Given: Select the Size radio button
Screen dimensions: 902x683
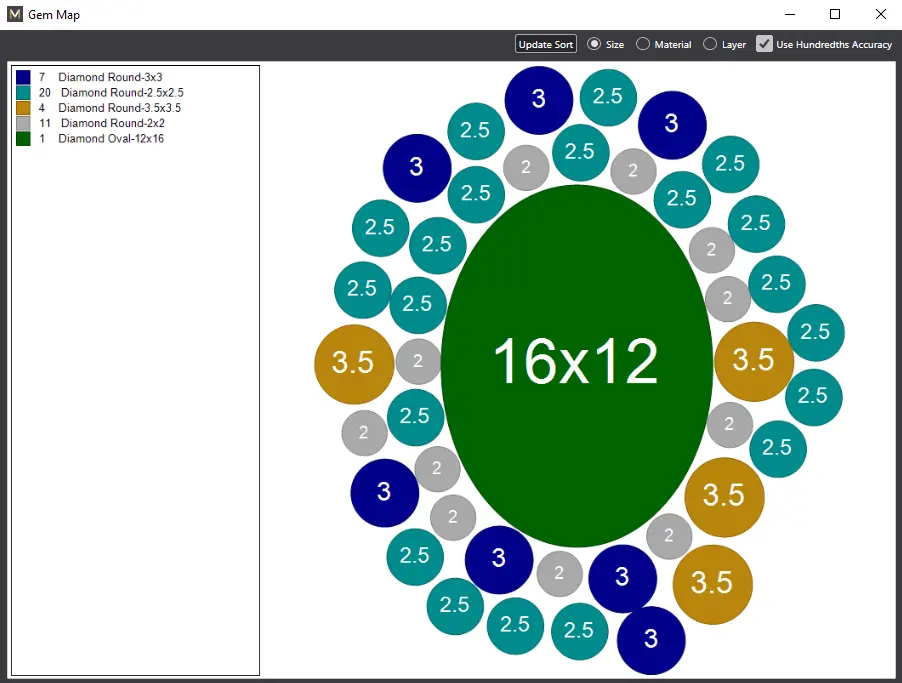Looking at the screenshot, I should (x=595, y=44).
